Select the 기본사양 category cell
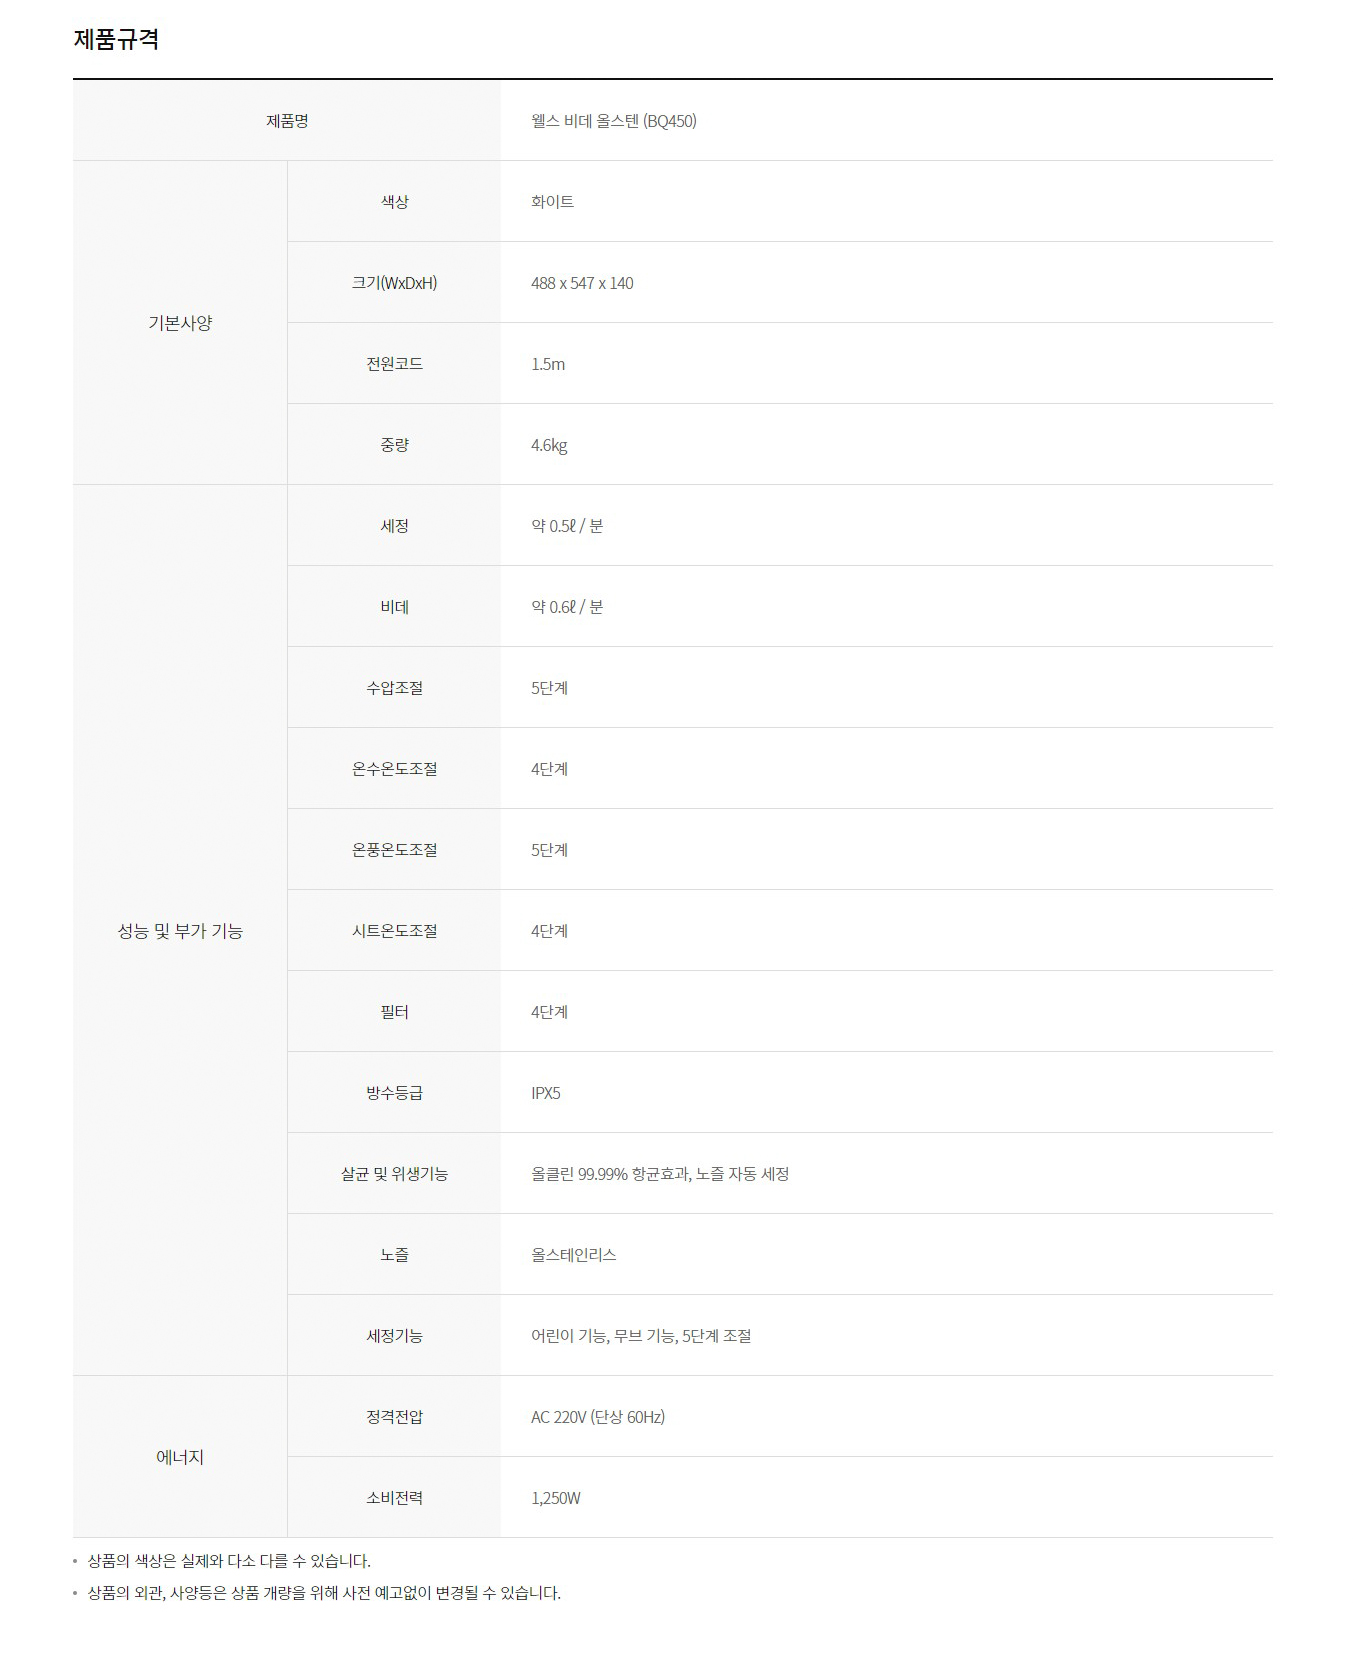 pyautogui.click(x=180, y=323)
